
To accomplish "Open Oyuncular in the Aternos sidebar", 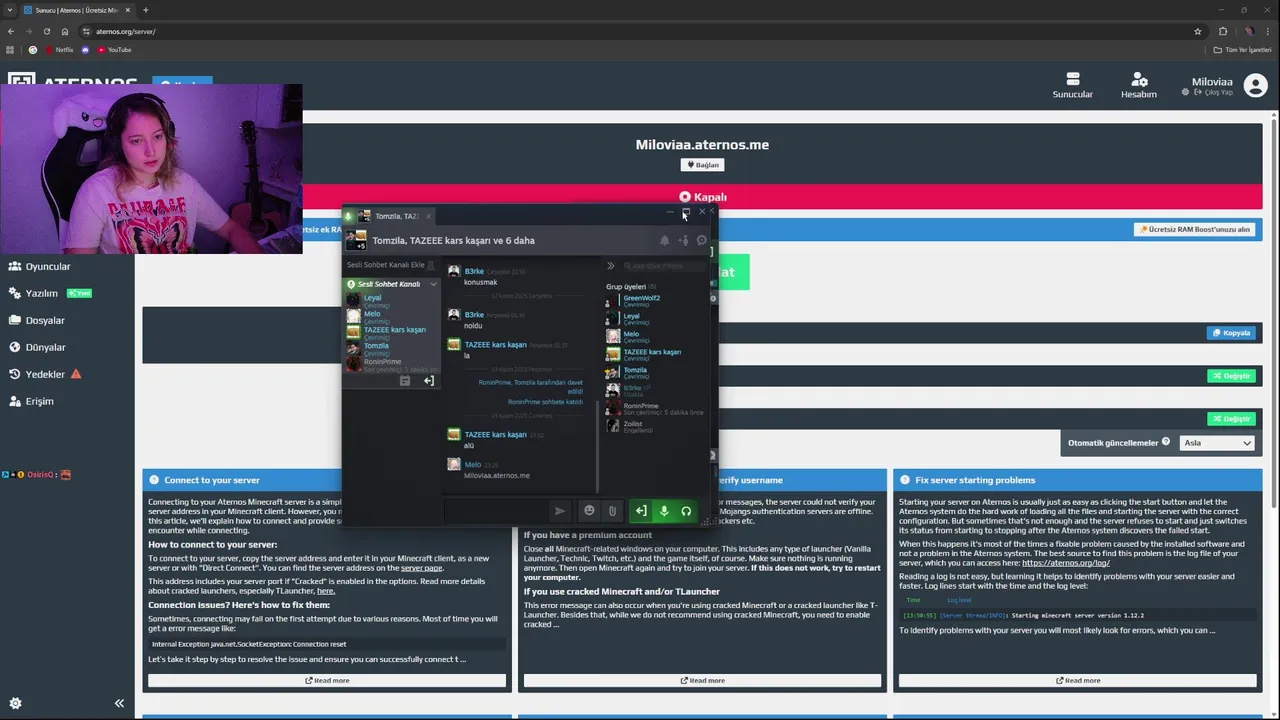I will (x=40, y=267).
